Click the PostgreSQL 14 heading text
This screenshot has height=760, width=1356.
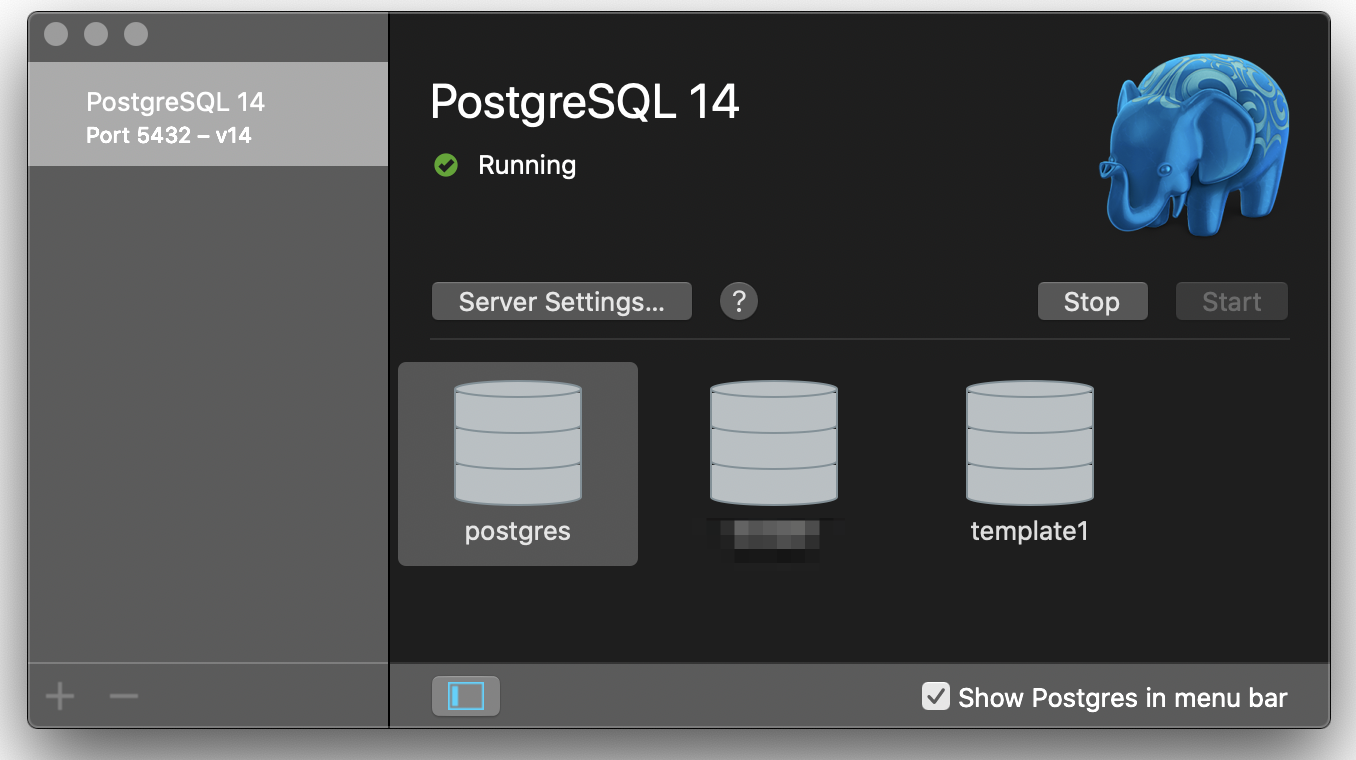click(x=585, y=102)
